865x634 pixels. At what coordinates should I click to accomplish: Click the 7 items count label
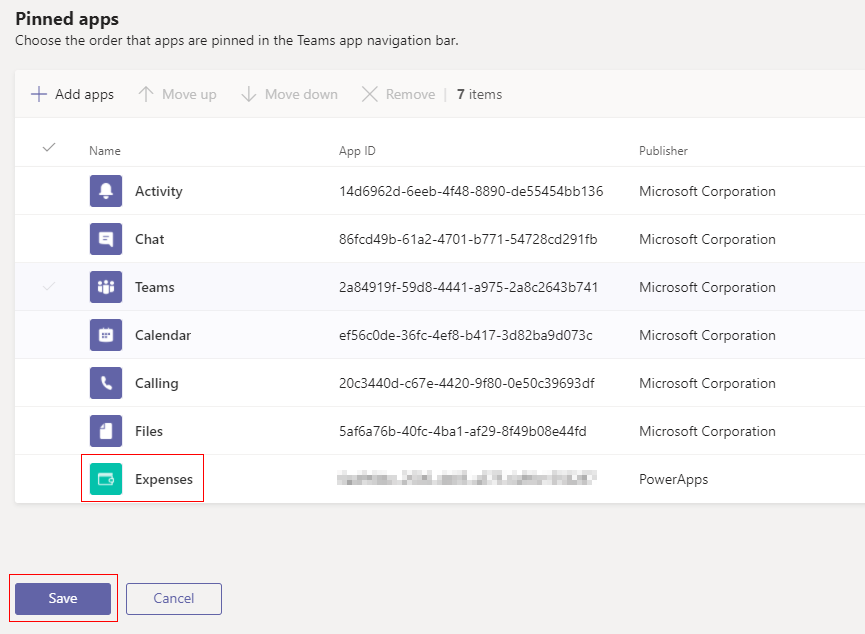479,94
